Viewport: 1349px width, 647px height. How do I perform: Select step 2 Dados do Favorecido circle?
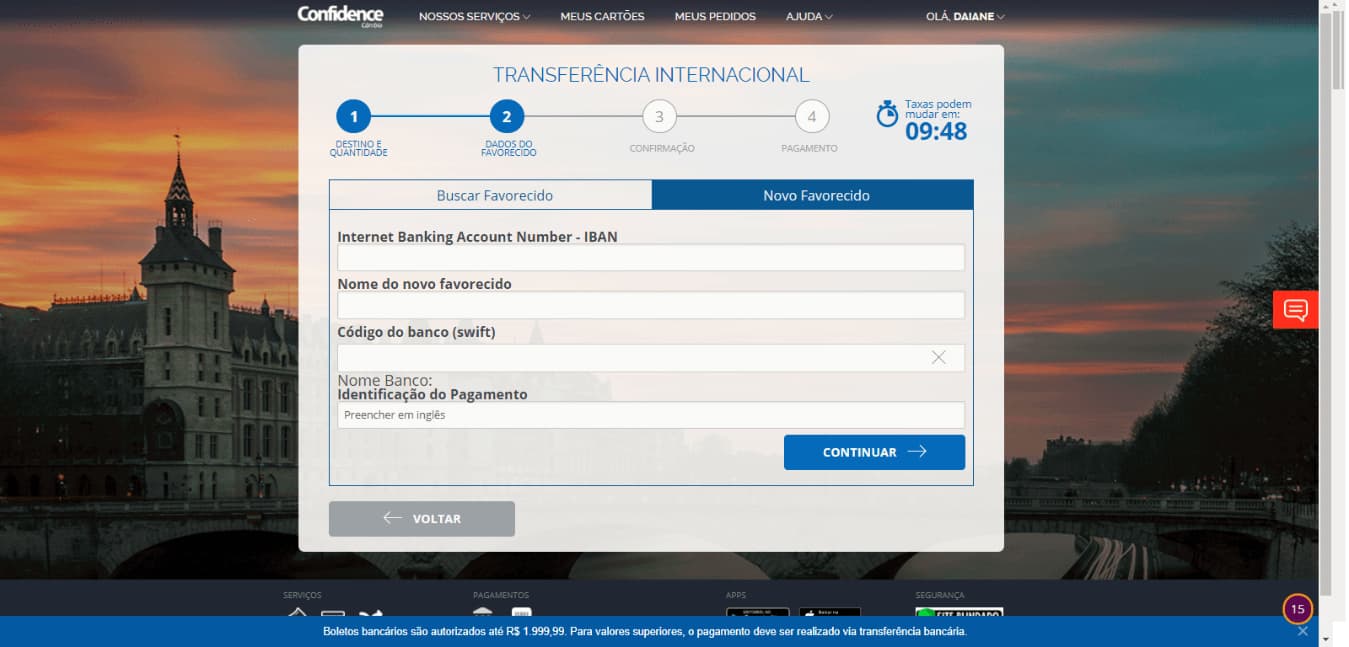(507, 117)
